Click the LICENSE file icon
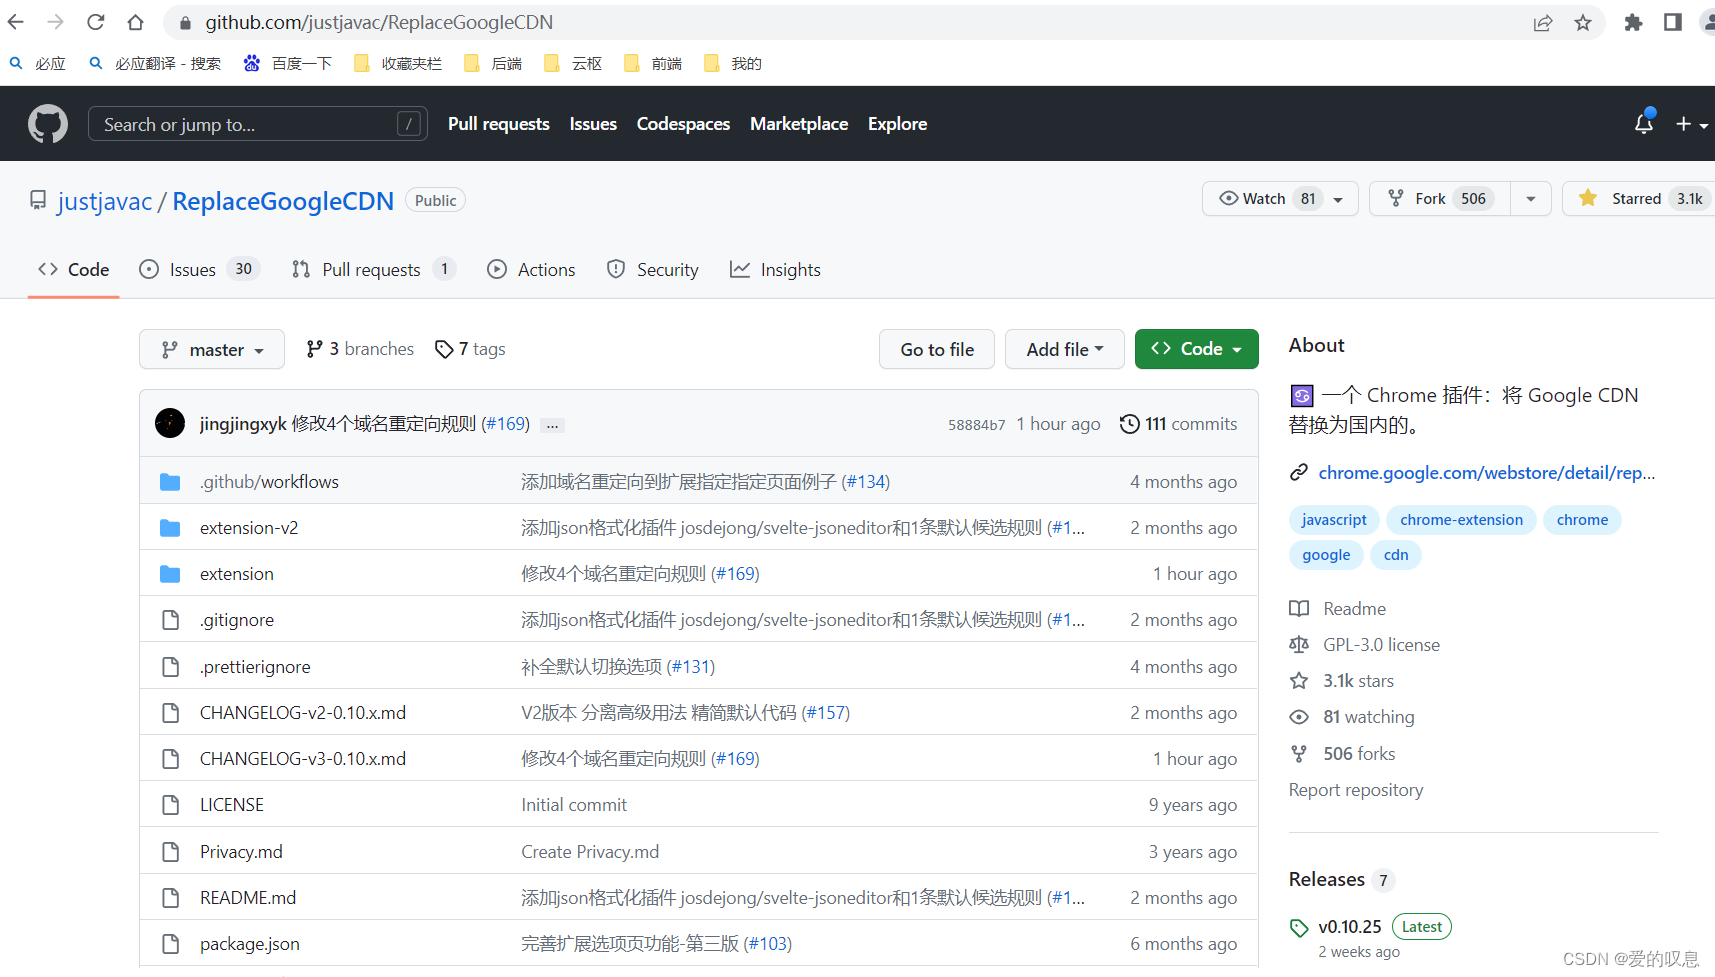The image size is (1715, 977). pyautogui.click(x=170, y=805)
